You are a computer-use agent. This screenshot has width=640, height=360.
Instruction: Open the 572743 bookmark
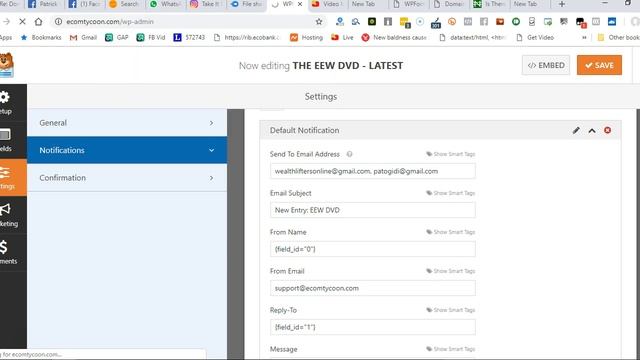[189, 38]
